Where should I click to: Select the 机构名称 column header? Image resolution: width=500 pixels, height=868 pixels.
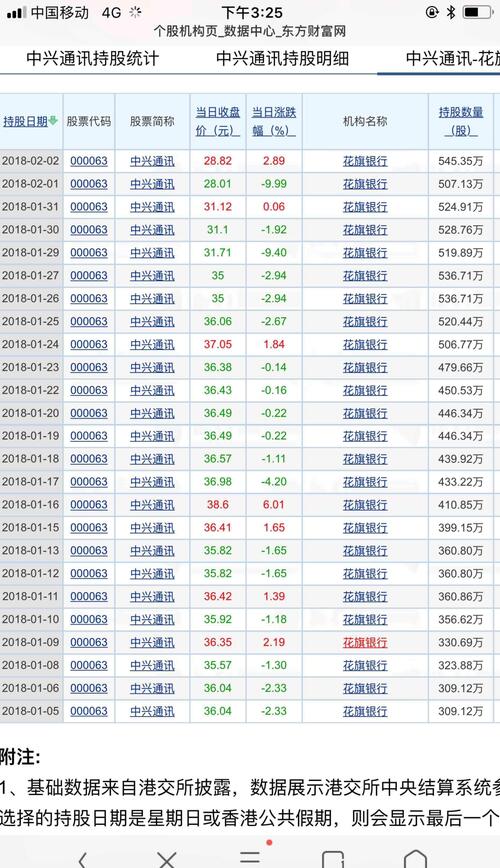(365, 121)
